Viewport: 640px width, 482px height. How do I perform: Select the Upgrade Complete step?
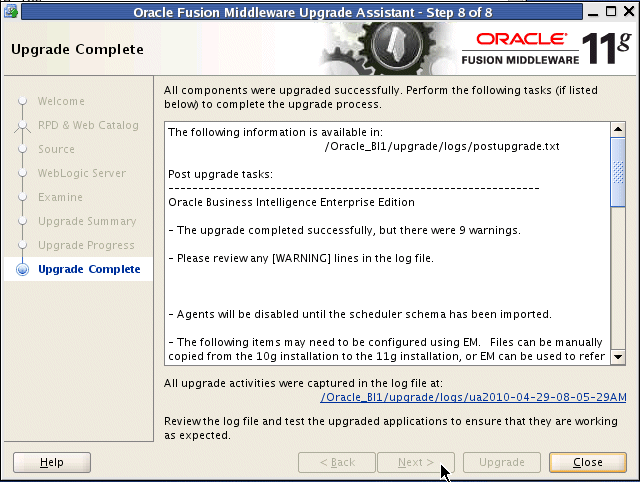pos(89,269)
